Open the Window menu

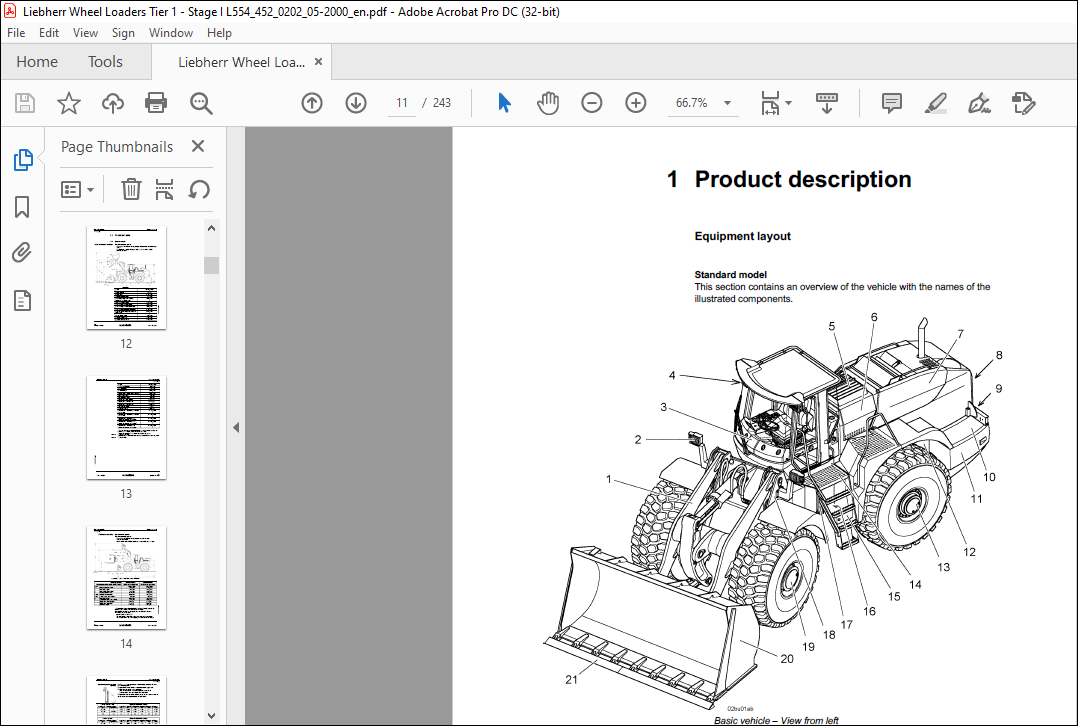[x=170, y=32]
